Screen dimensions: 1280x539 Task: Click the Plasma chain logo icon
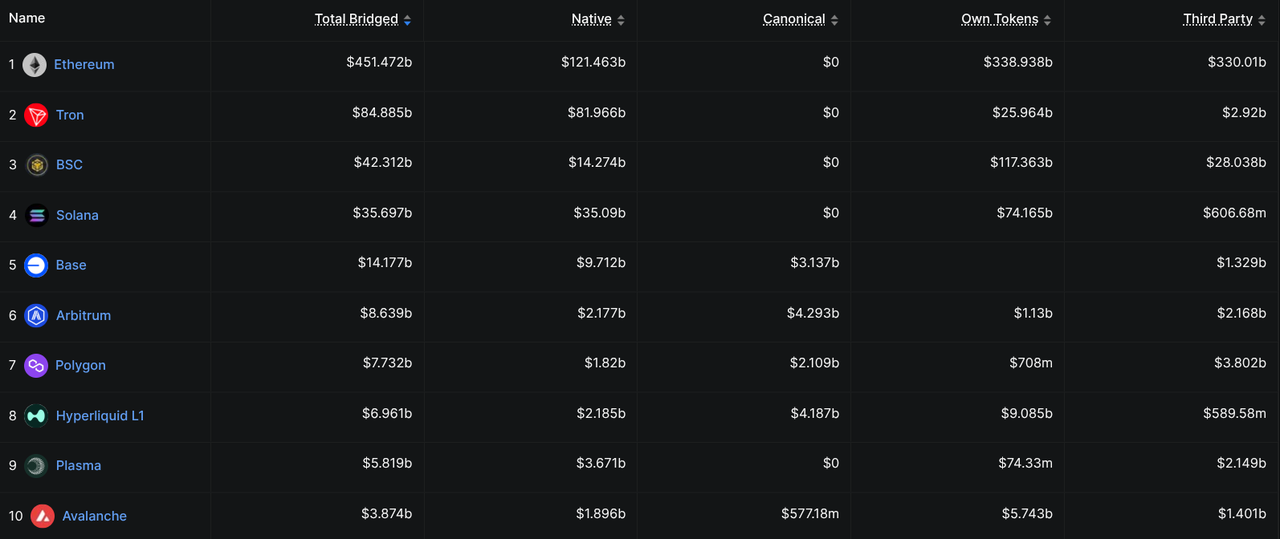point(37,465)
